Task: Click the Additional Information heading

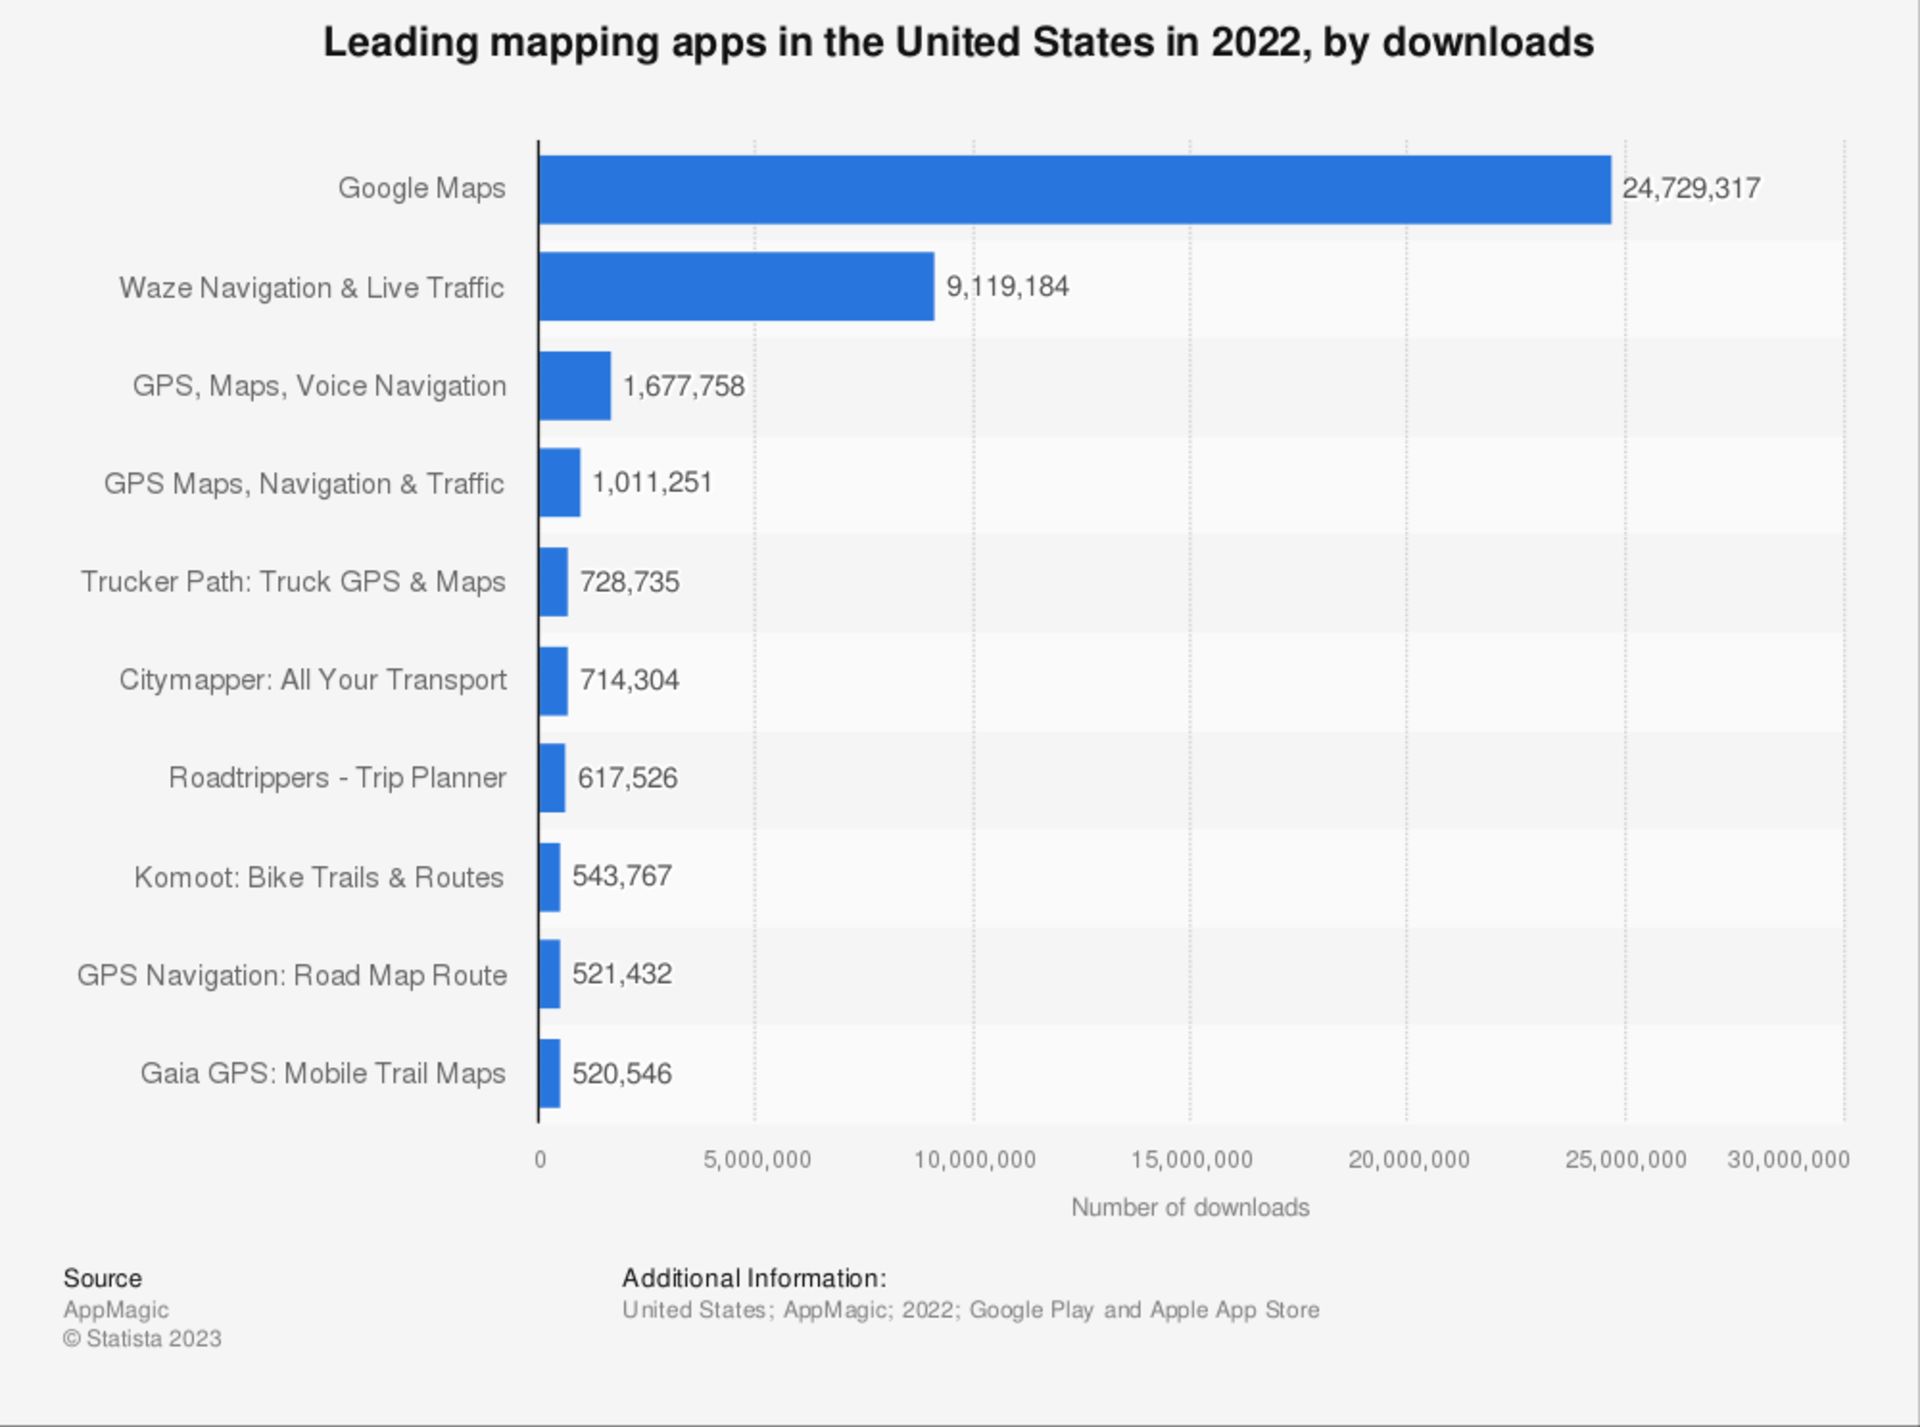Action: (x=754, y=1278)
